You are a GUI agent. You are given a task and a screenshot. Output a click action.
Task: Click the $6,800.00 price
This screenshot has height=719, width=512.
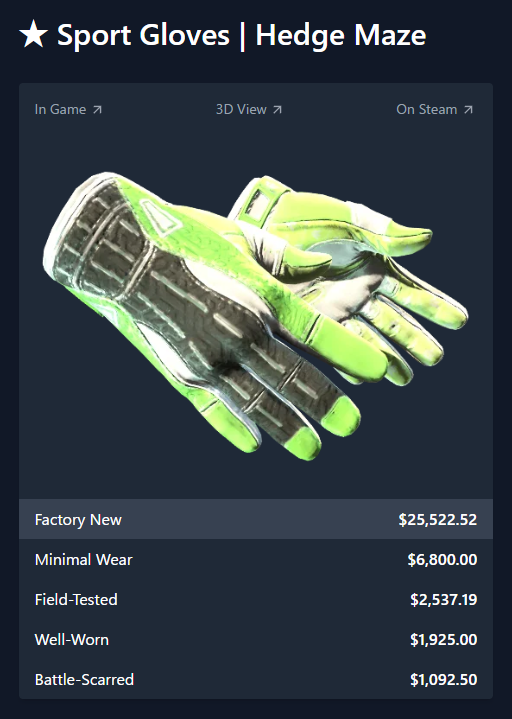click(x=442, y=559)
